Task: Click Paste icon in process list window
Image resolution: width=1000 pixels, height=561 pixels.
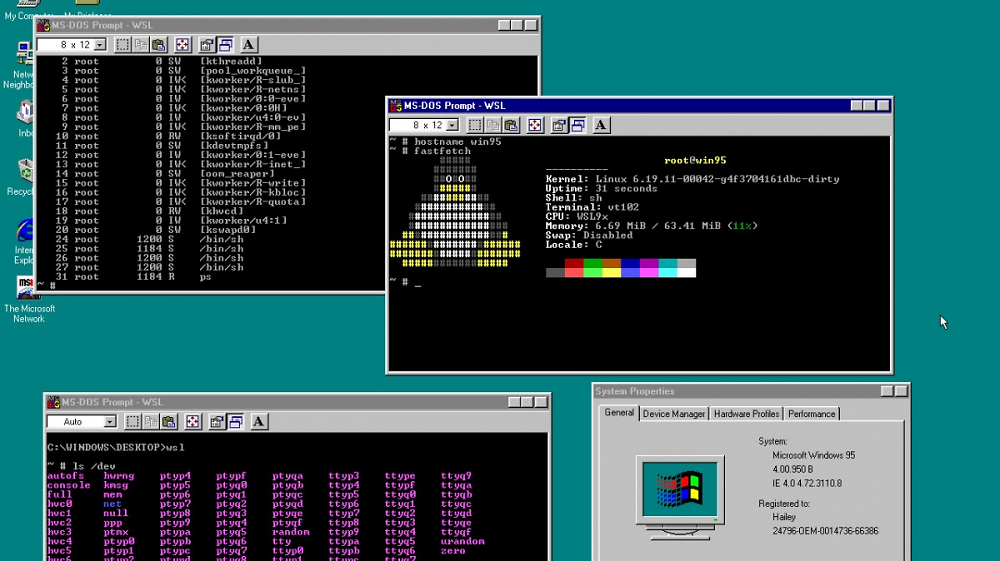Action: click(158, 45)
